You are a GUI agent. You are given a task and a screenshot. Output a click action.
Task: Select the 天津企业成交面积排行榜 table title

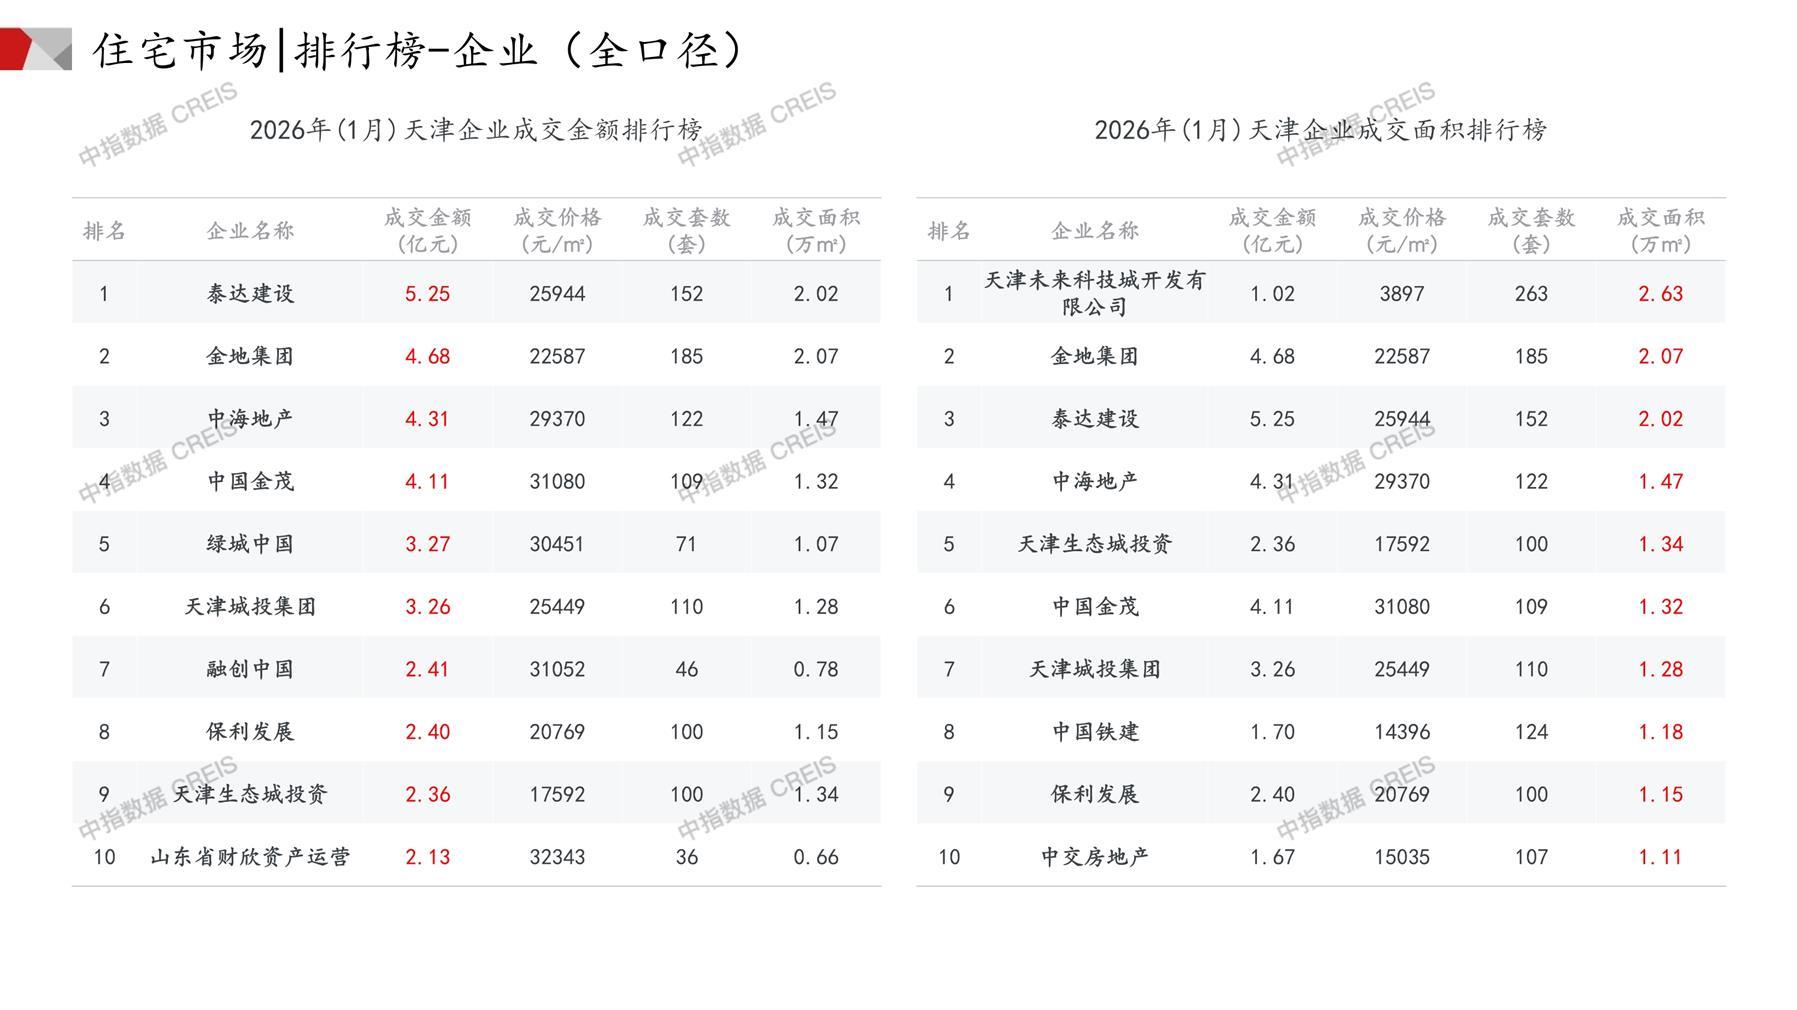(1320, 130)
